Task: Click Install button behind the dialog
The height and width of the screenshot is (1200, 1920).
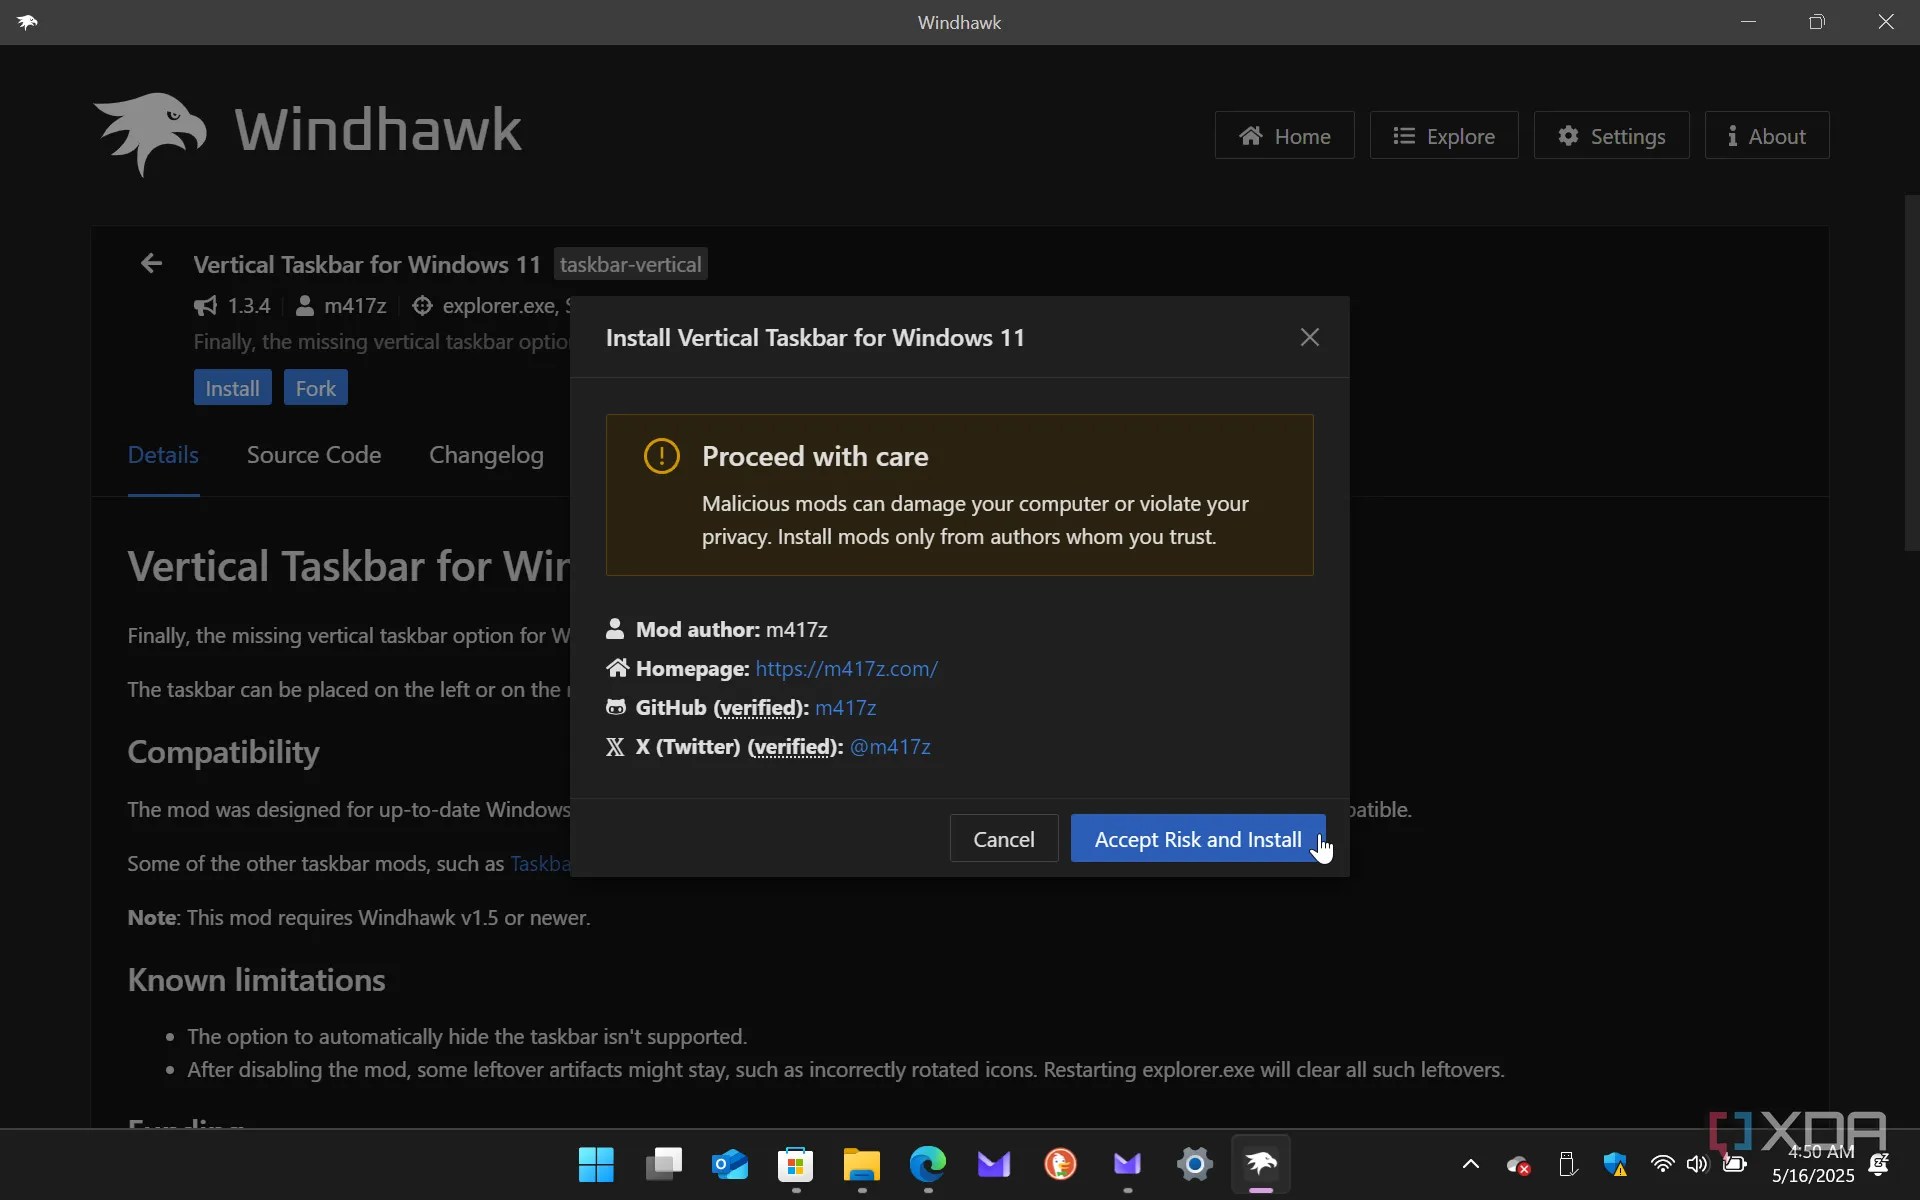Action: coord(232,388)
